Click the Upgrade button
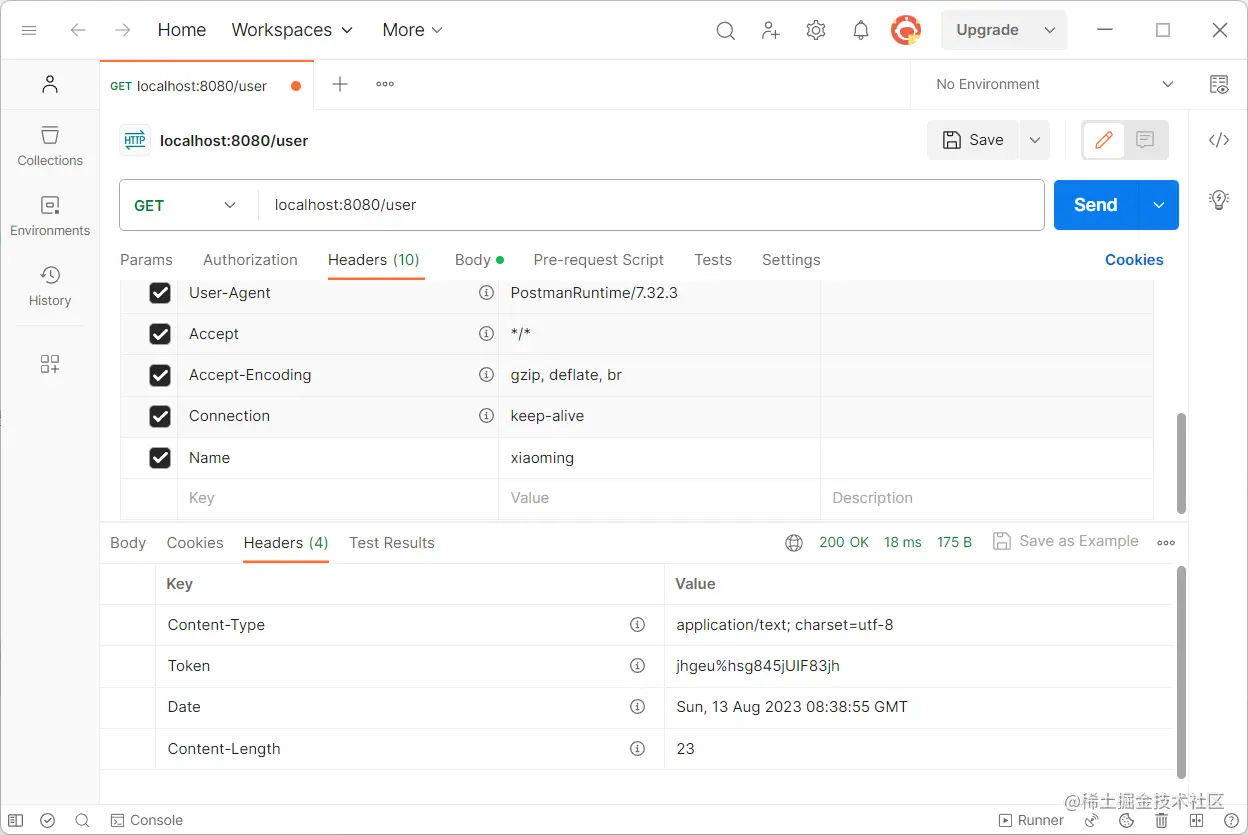 (988, 30)
